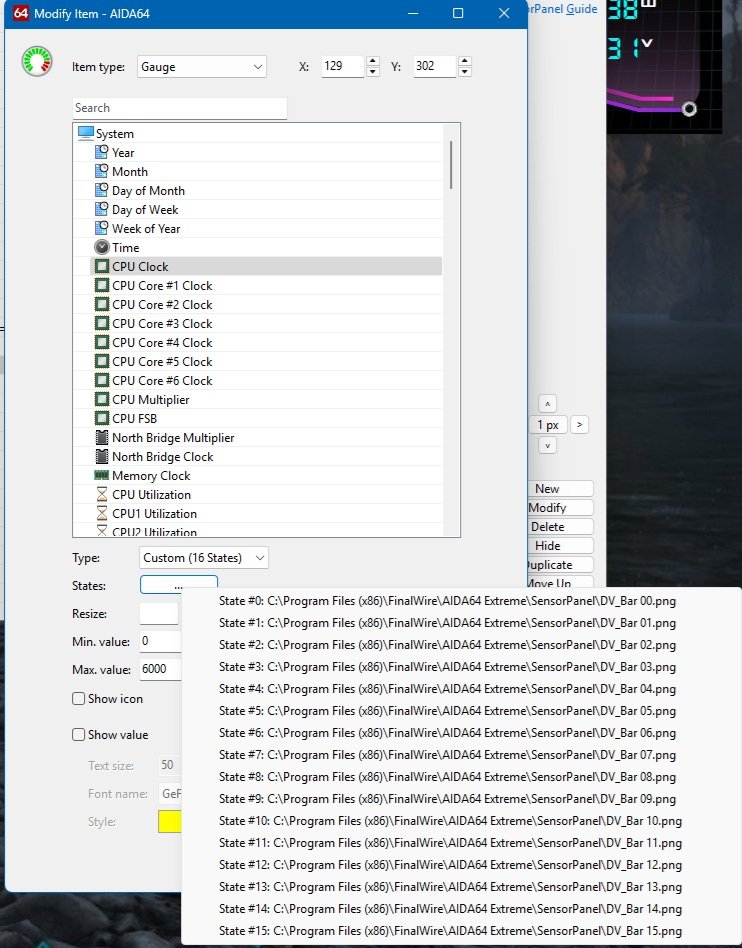Click the Y coordinate field showing 302
This screenshot has width=742, height=948.
[435, 66]
